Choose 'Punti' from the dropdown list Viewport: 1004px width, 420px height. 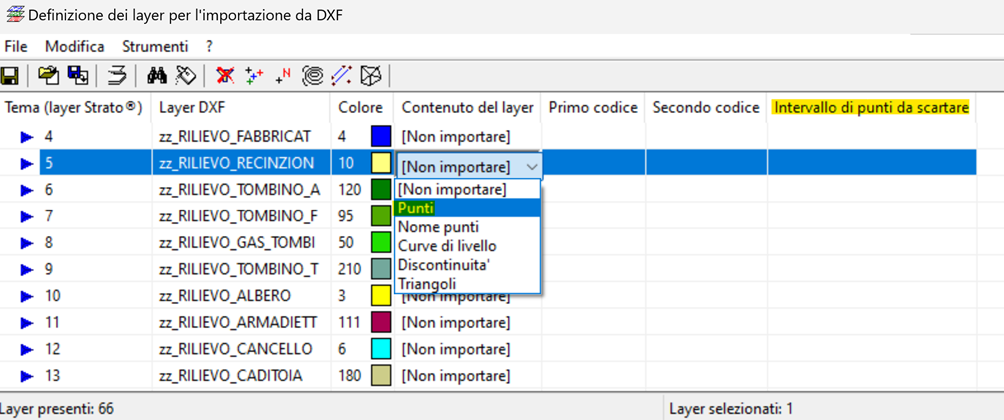pyautogui.click(x=416, y=208)
